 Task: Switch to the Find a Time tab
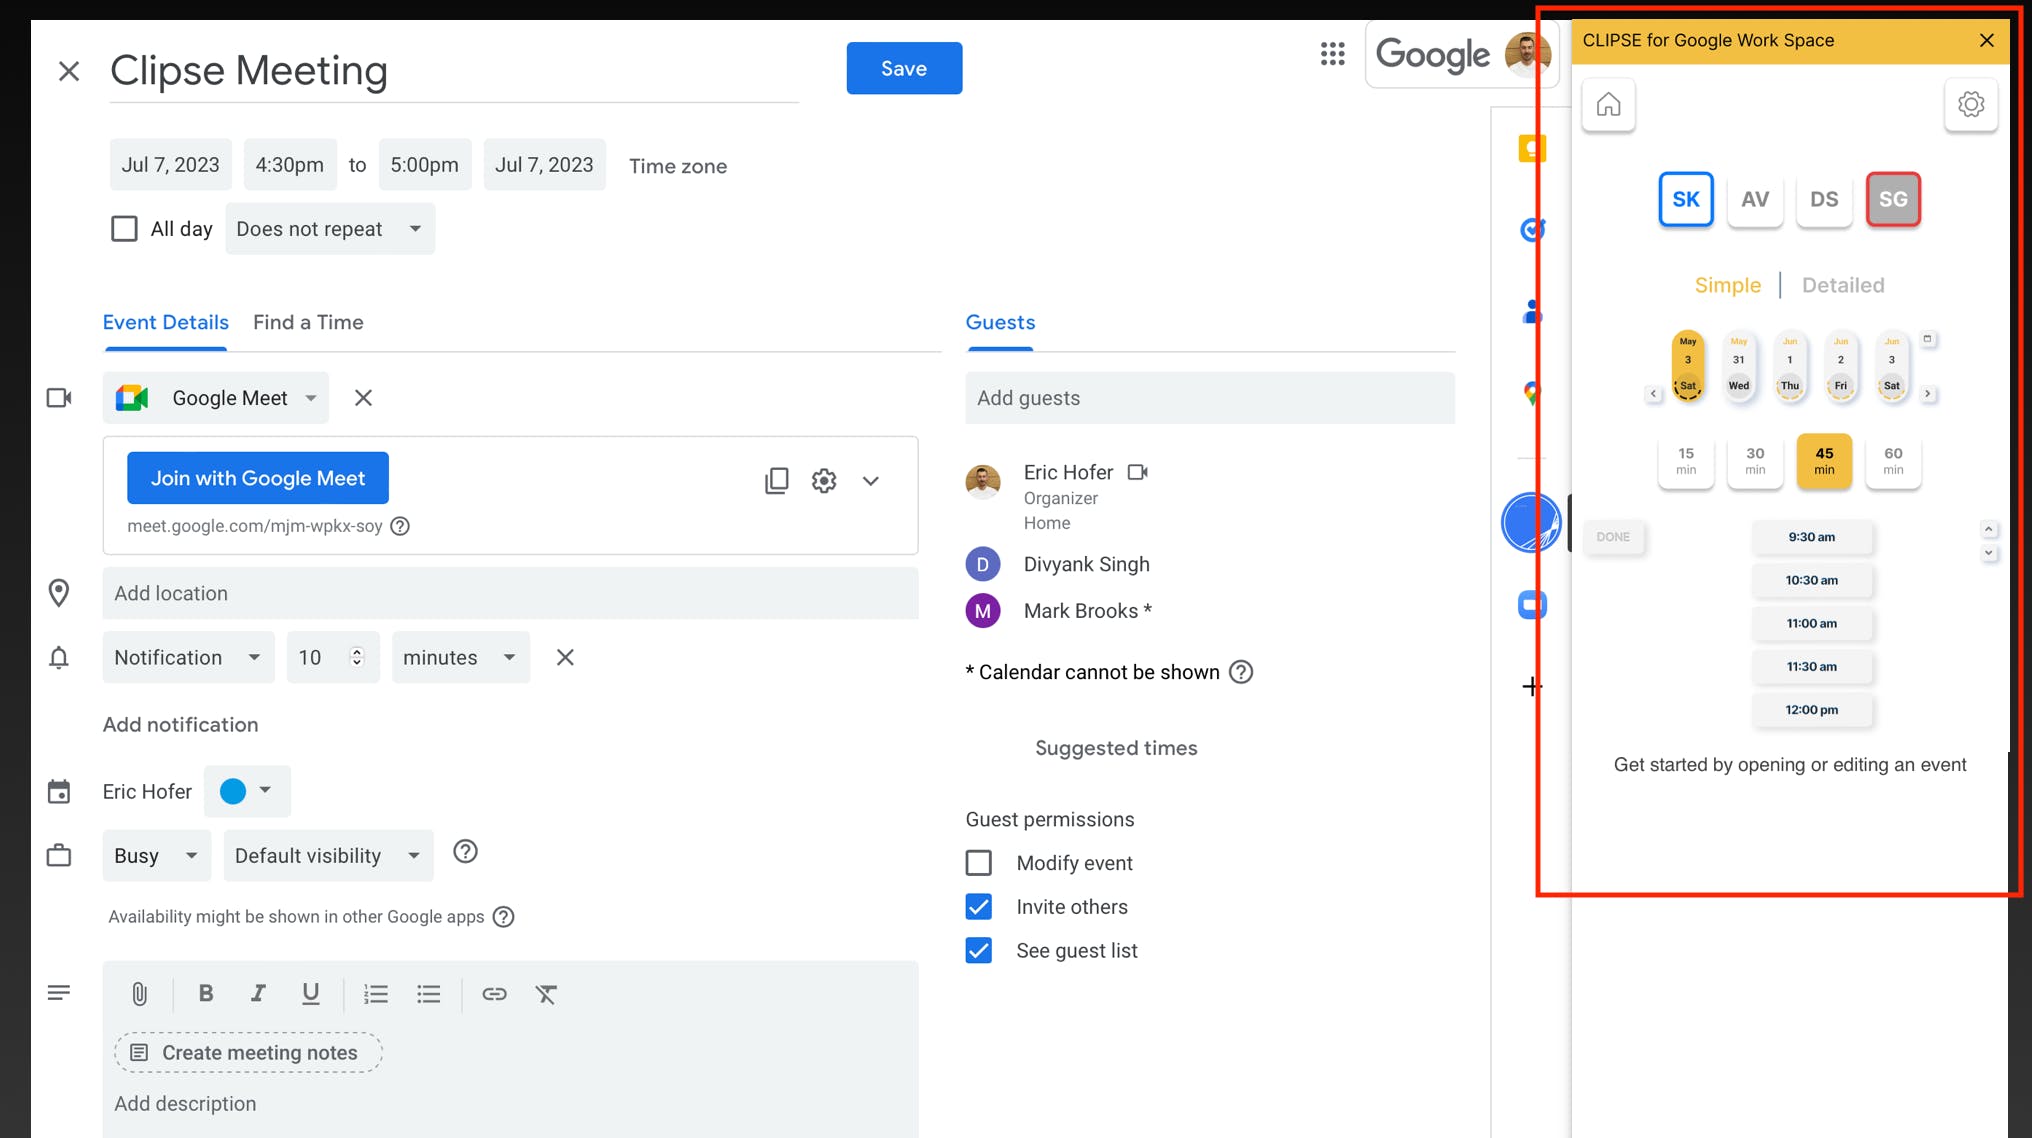click(307, 321)
